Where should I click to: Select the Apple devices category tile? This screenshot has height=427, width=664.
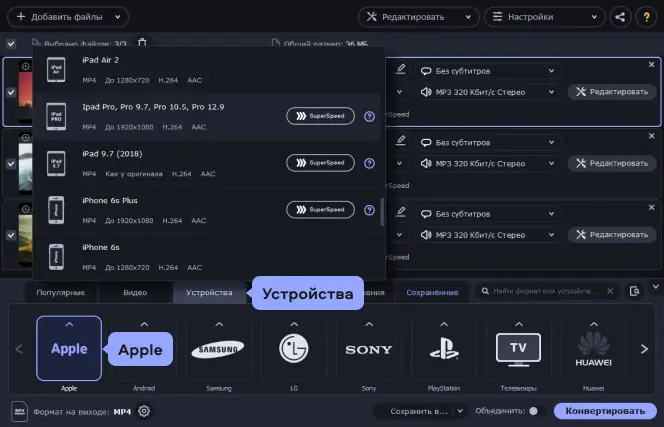point(69,349)
